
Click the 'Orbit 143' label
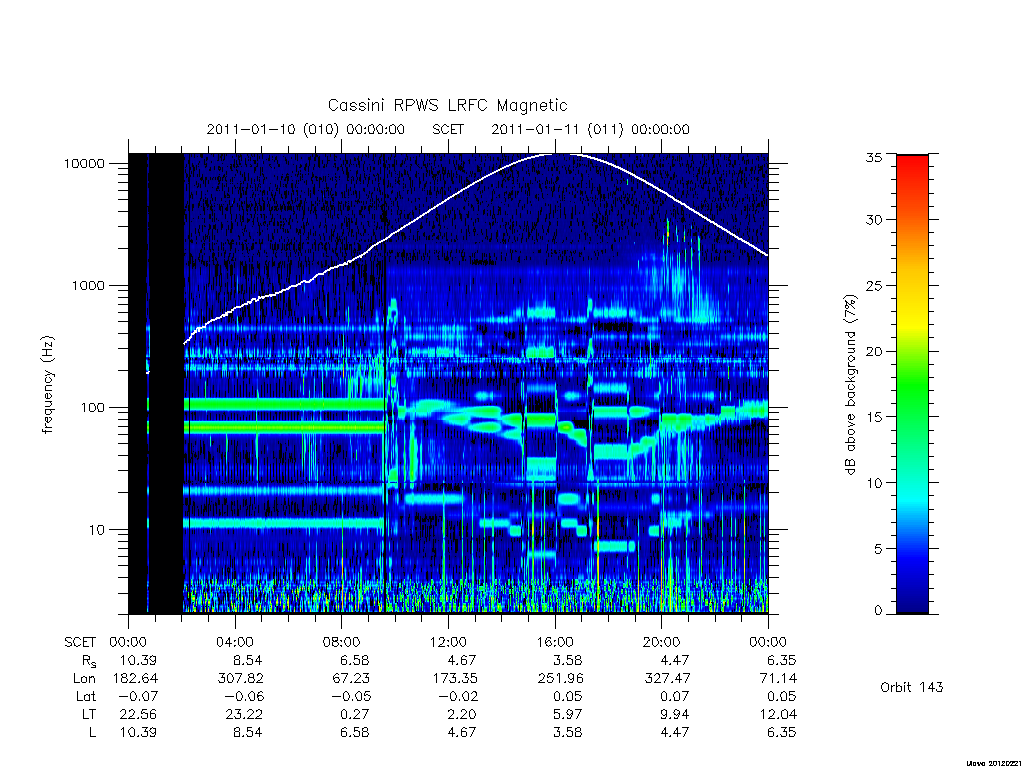click(912, 687)
